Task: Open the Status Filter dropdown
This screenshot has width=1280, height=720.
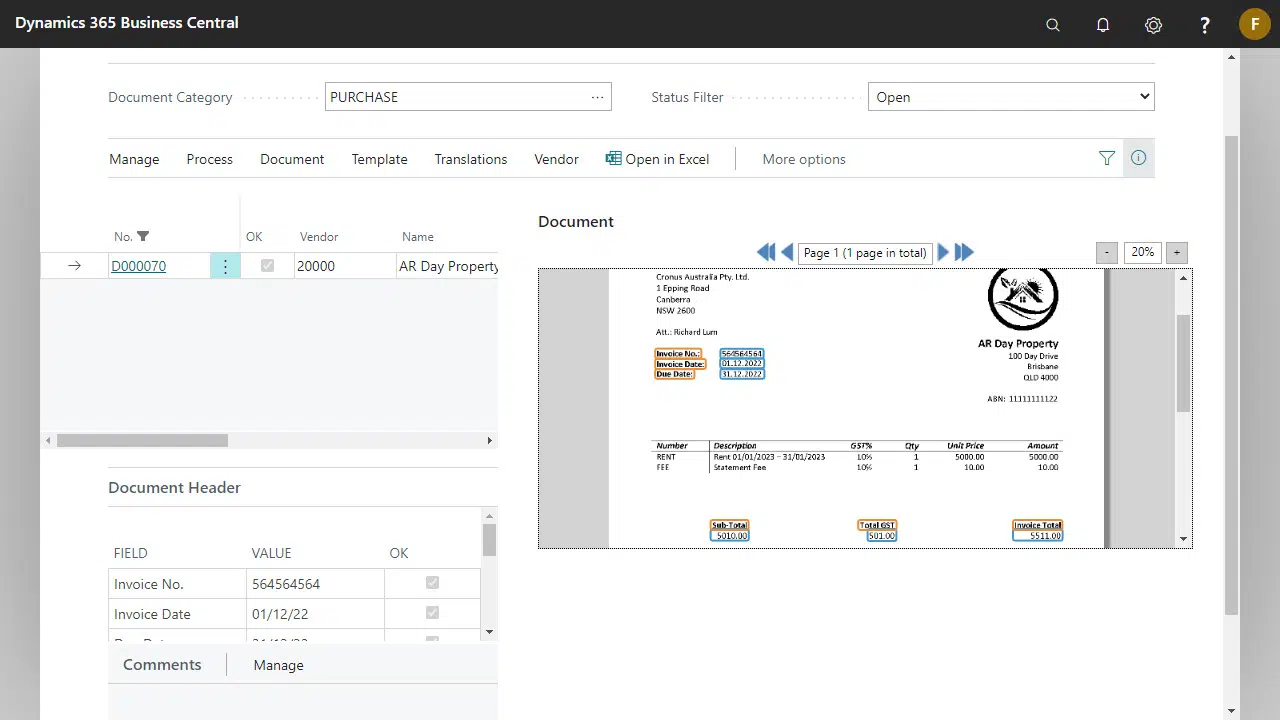Action: (x=1010, y=97)
